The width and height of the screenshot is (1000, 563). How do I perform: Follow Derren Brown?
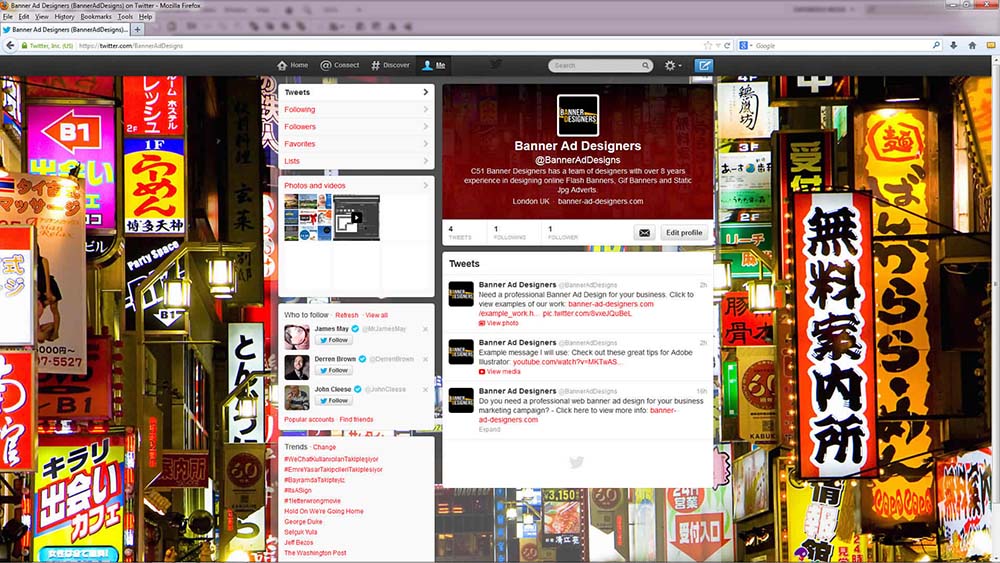pyautogui.click(x=334, y=370)
